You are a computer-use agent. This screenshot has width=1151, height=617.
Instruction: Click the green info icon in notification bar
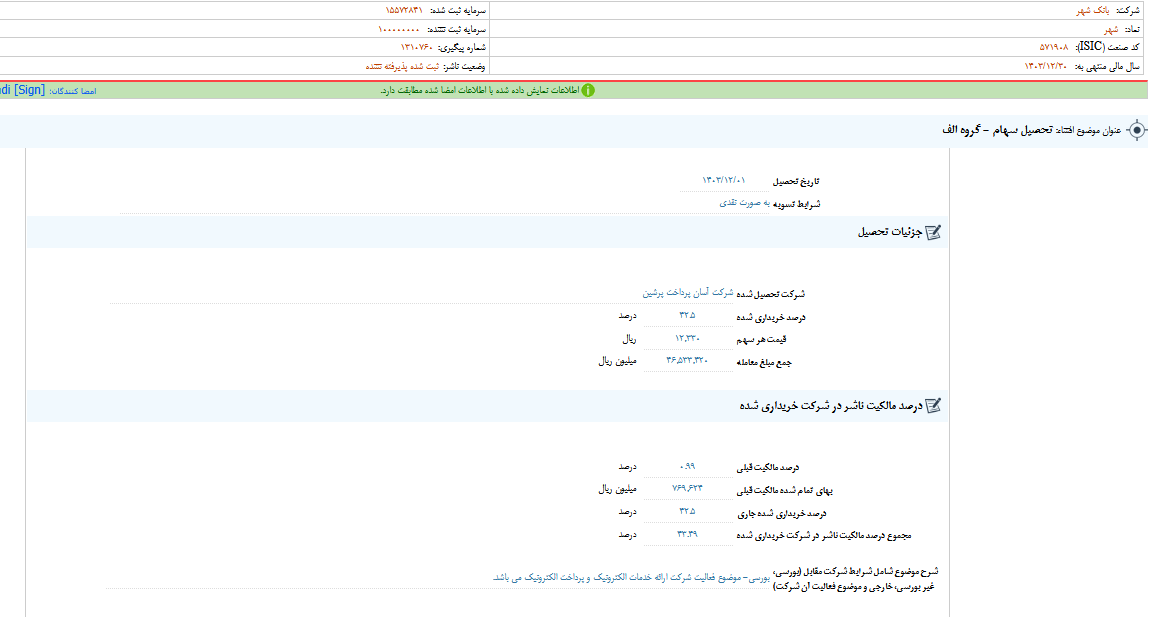point(589,90)
